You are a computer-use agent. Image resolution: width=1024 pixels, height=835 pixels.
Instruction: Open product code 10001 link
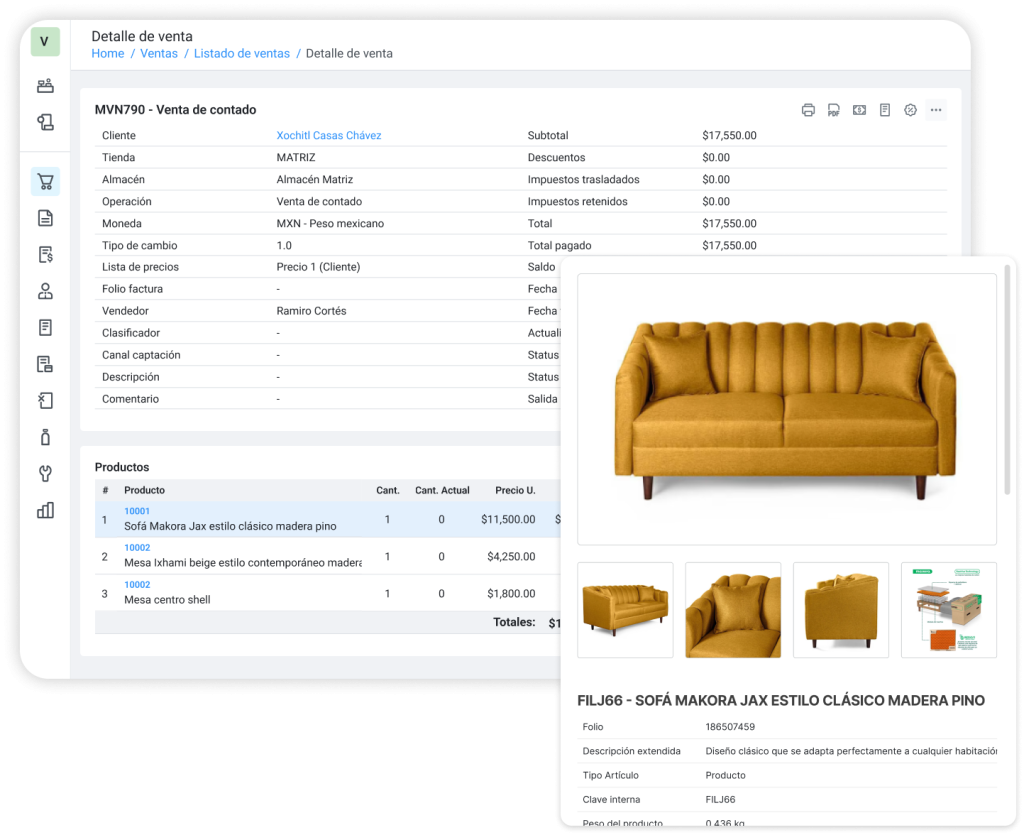point(137,511)
